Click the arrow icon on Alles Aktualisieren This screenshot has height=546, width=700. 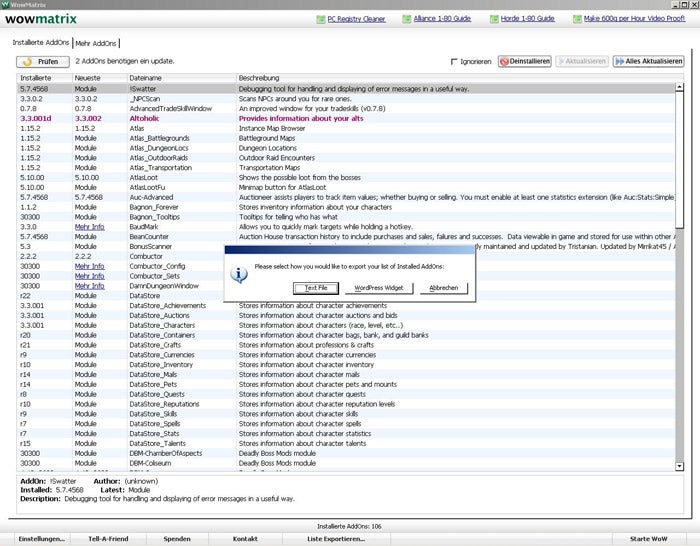point(617,61)
